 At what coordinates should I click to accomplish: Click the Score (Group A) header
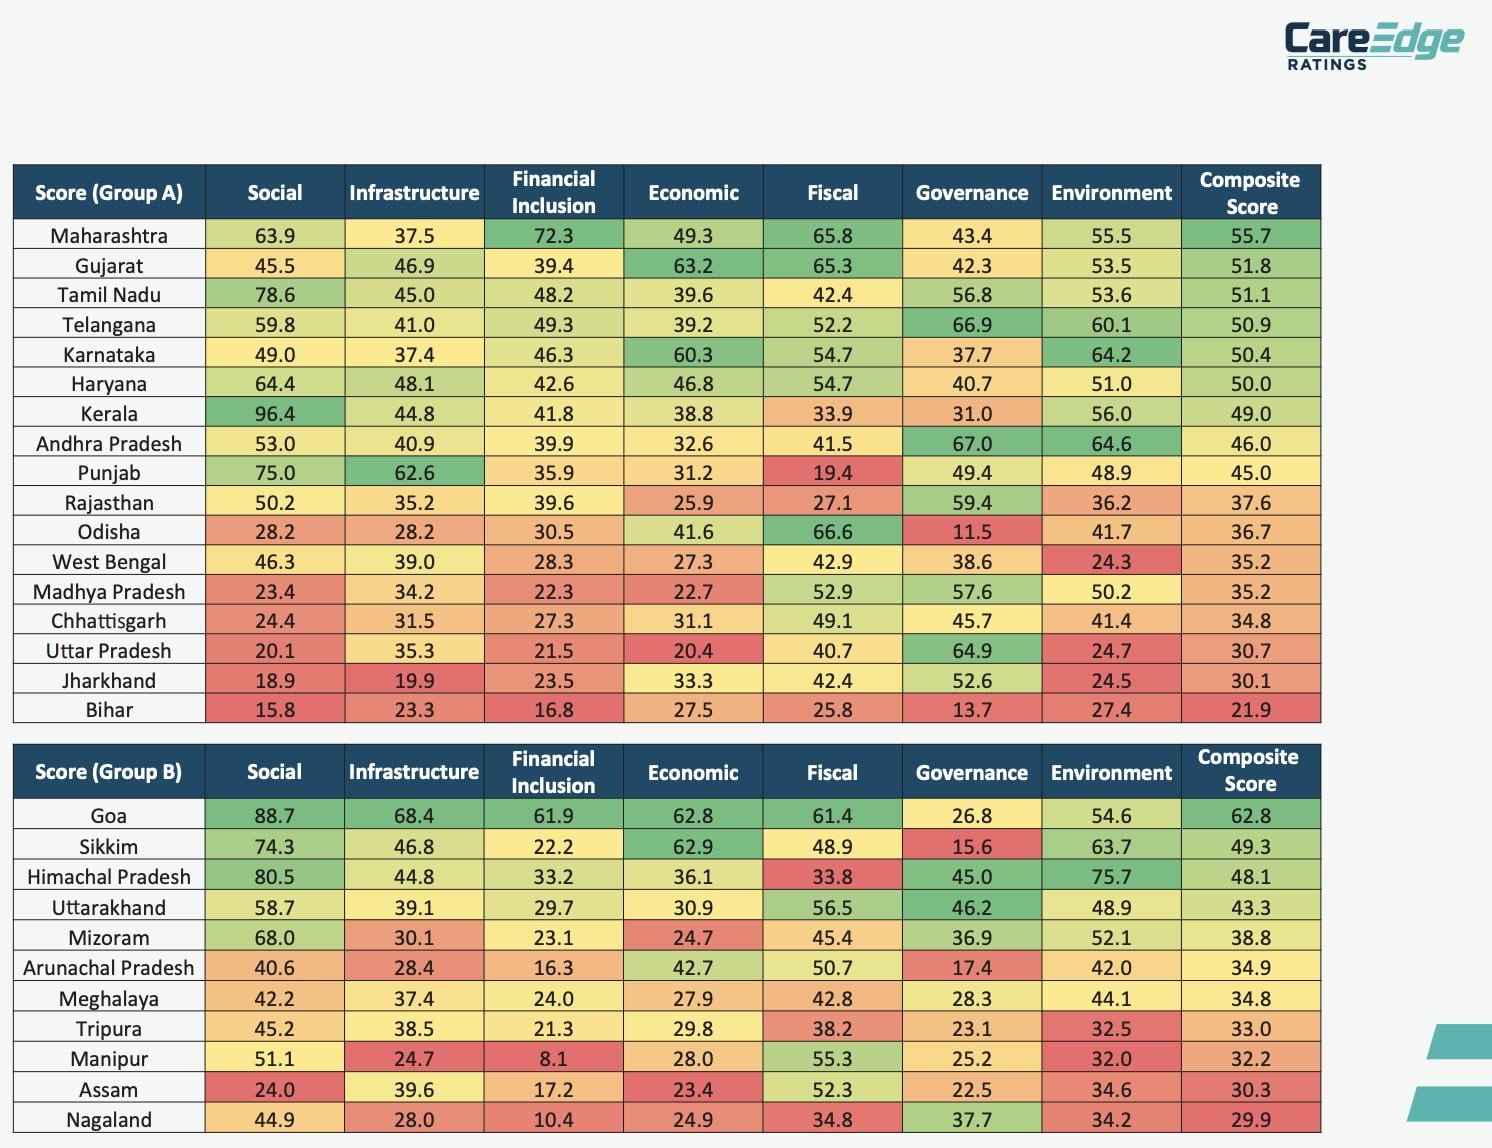(109, 193)
